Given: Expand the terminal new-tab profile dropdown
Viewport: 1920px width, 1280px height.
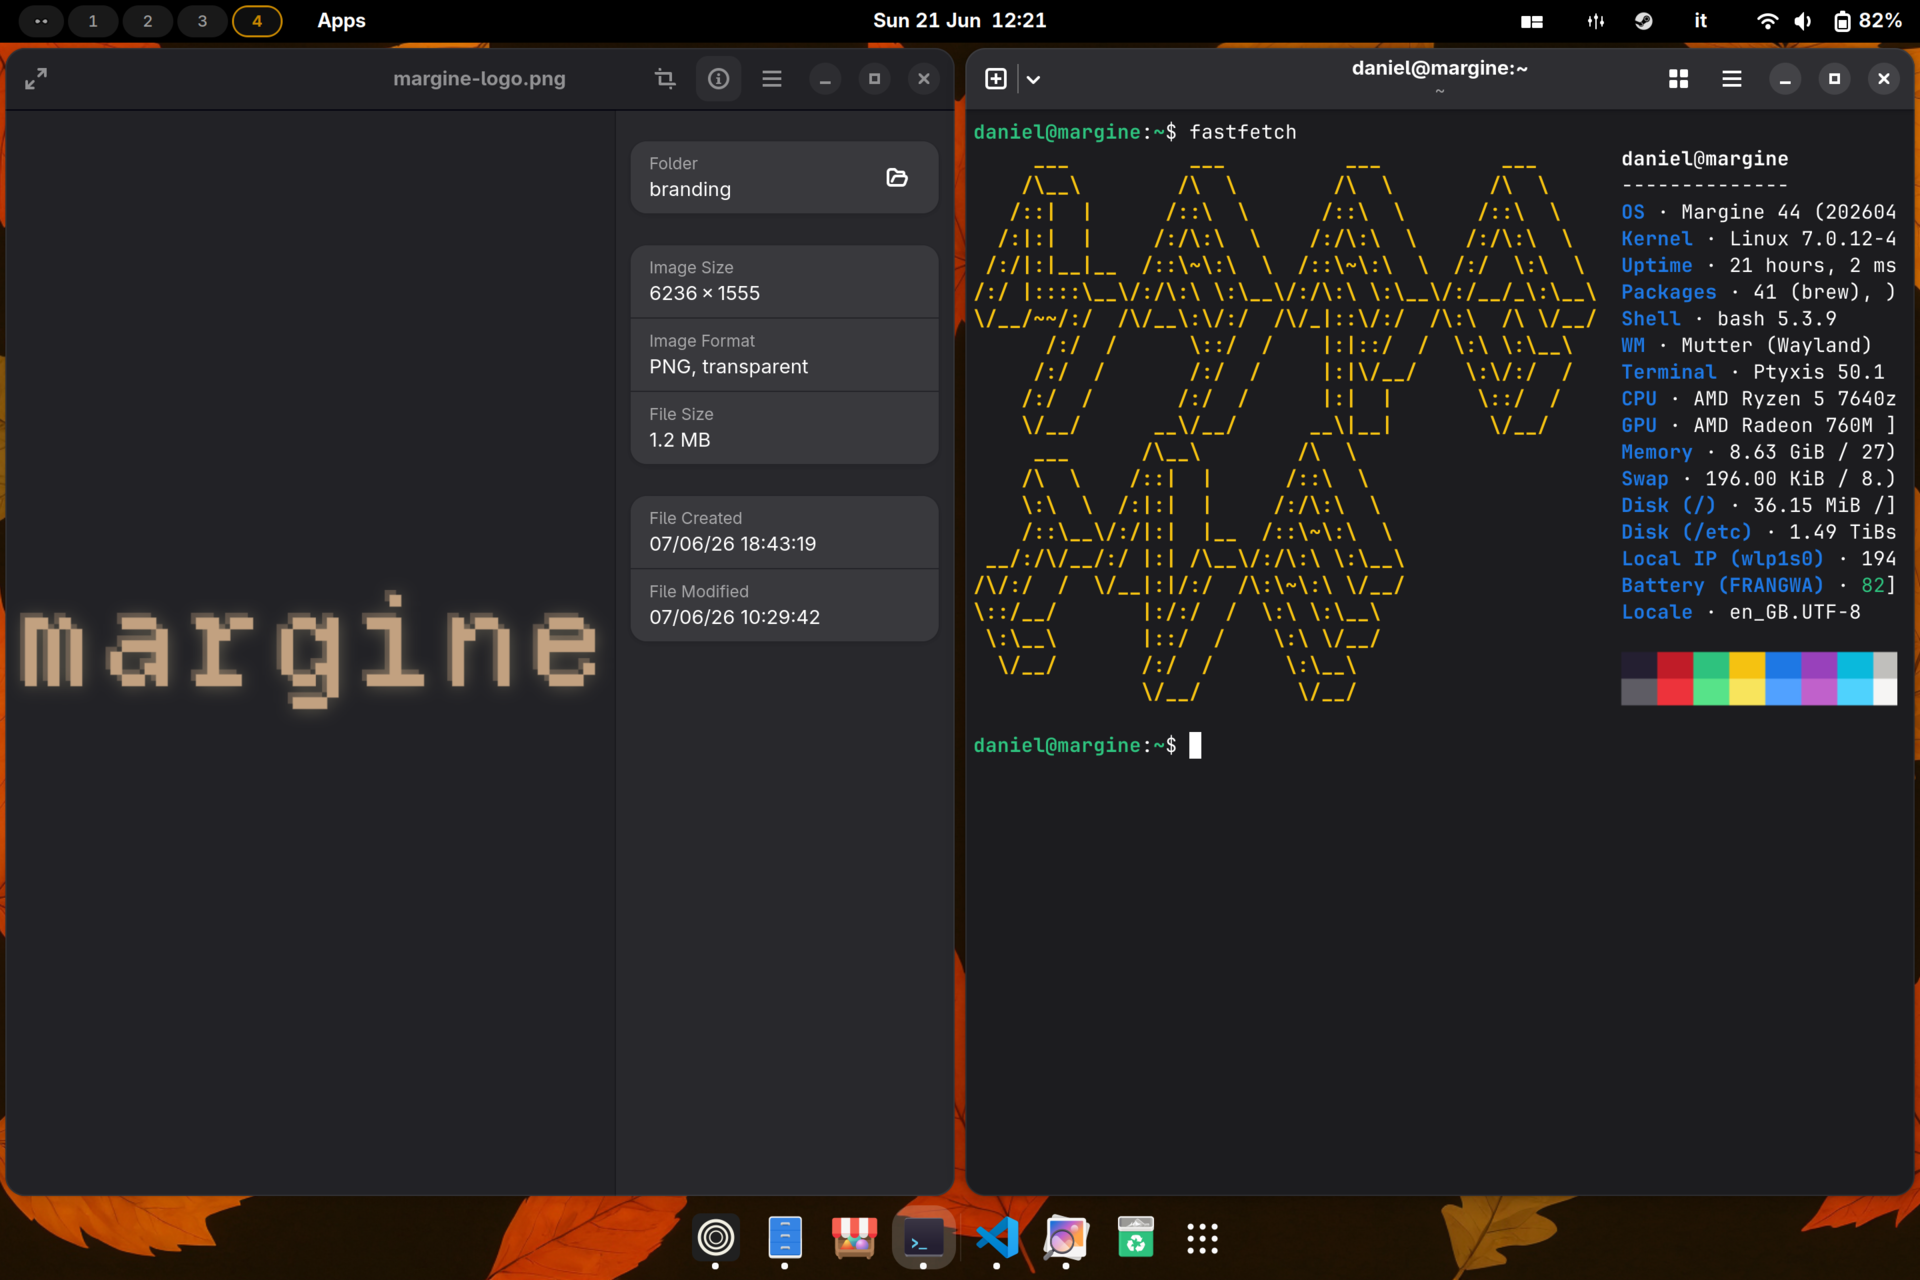Looking at the screenshot, I should [1034, 79].
